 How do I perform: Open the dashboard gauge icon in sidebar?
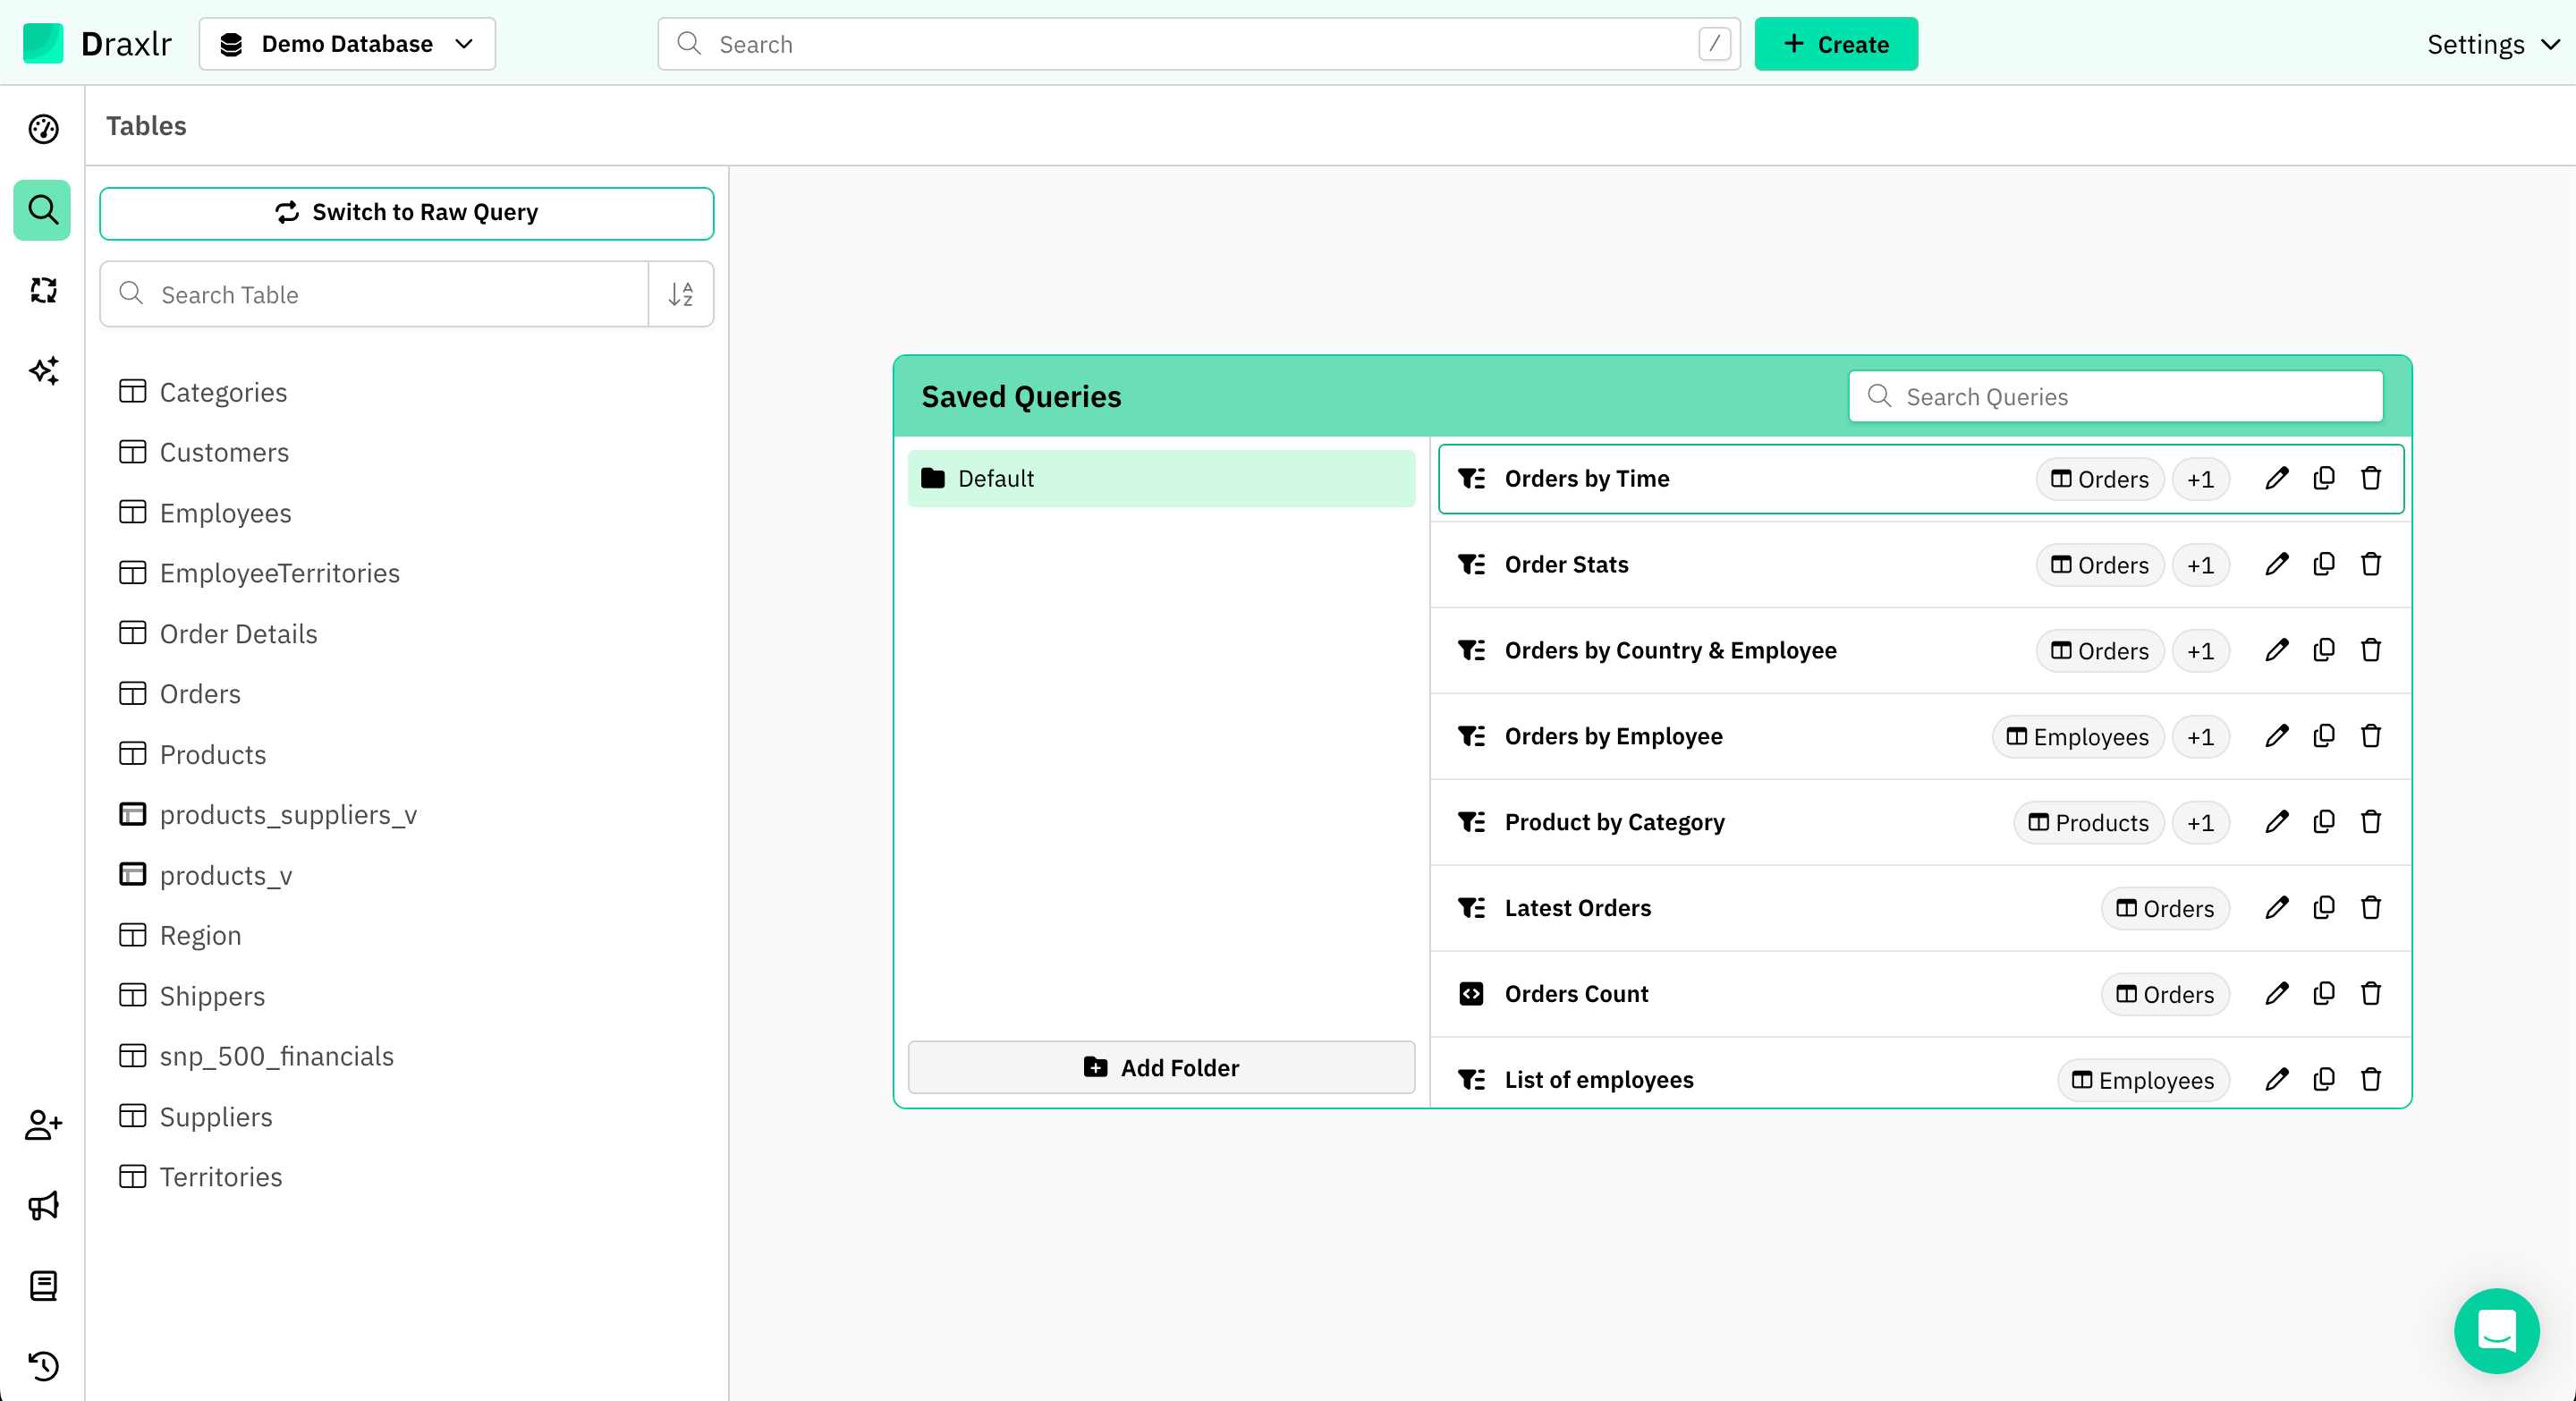[x=43, y=129]
